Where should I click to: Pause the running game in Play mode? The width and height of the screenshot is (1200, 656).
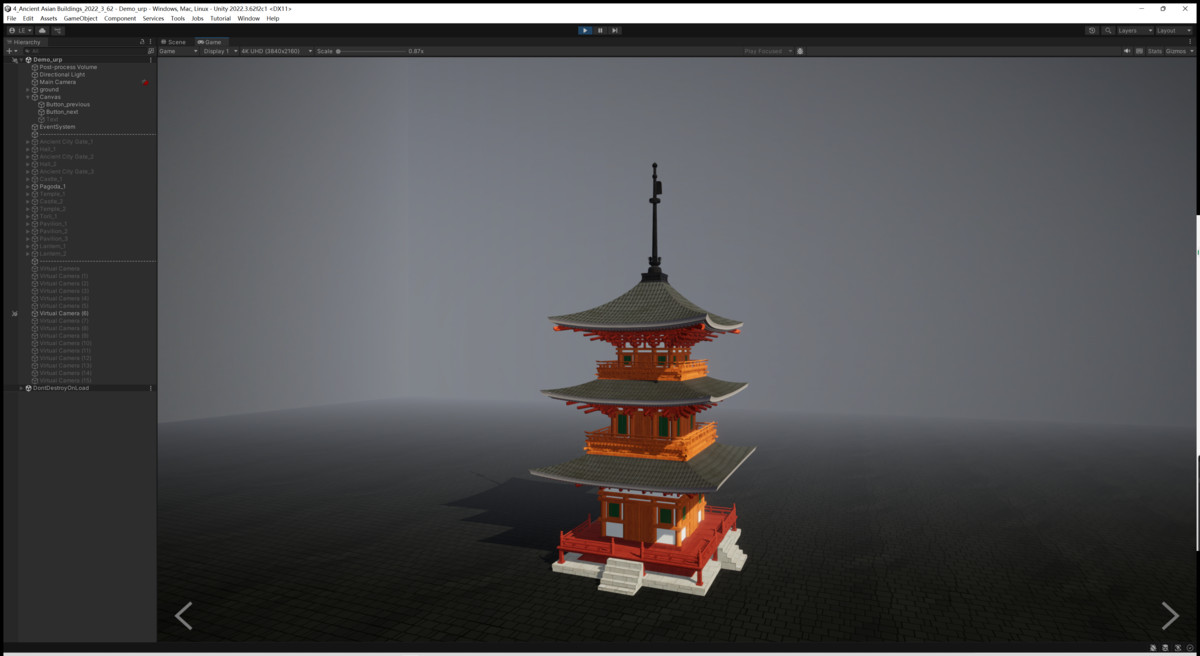tap(598, 30)
